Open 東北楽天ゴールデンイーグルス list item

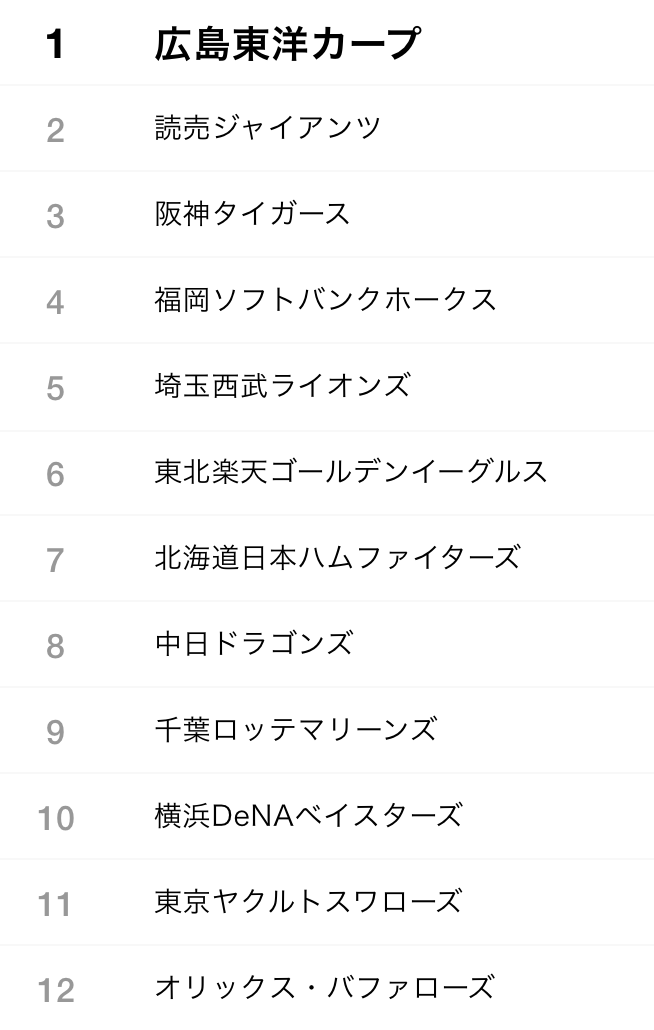pos(351,472)
